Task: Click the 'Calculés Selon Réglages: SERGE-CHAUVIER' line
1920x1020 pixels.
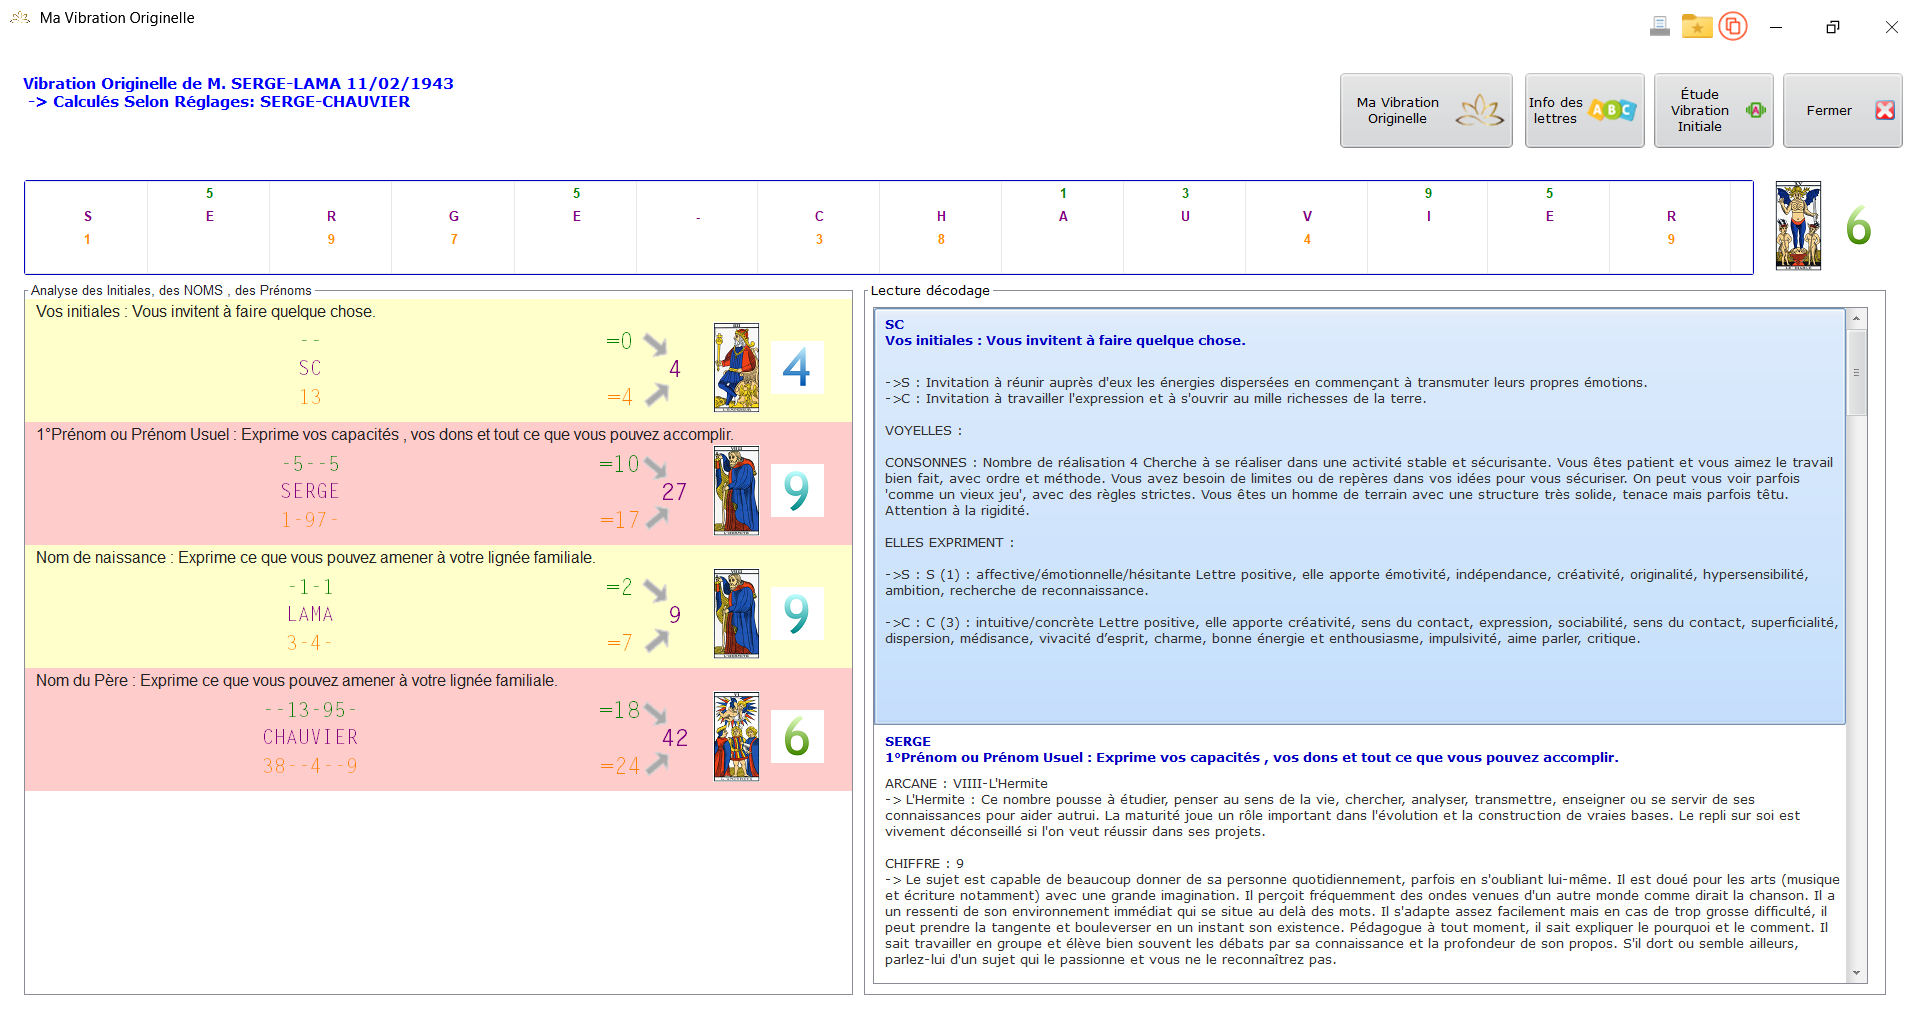Action: [x=219, y=102]
